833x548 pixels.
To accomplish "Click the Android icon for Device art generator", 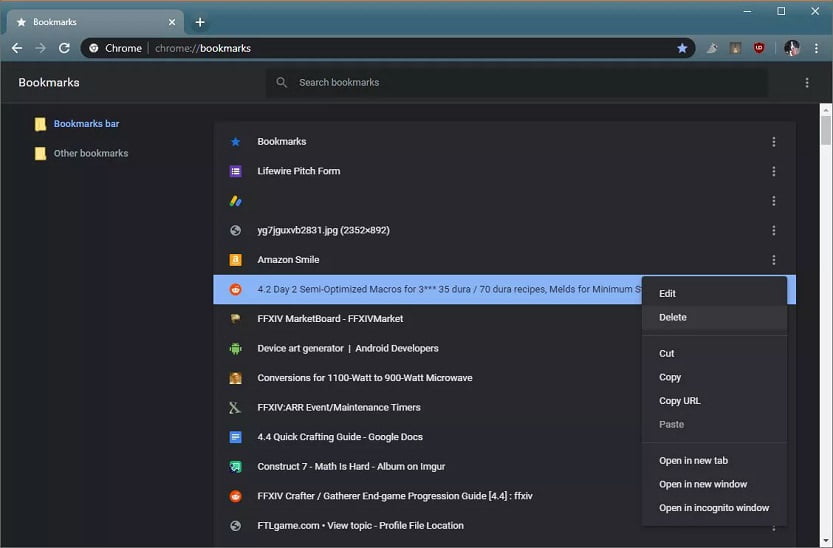I will tap(235, 348).
